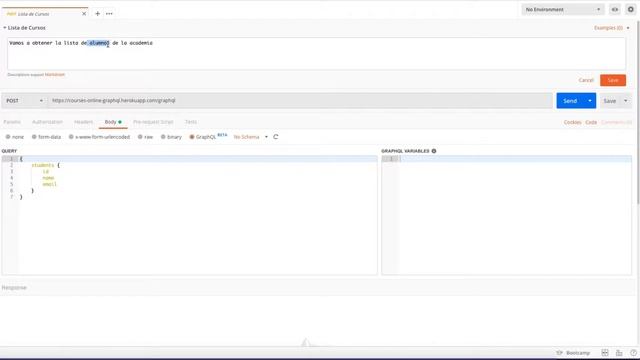Image resolution: width=640 pixels, height=360 pixels.
Task: Close the Lista de Cursos request tab
Action: tap(84, 13)
